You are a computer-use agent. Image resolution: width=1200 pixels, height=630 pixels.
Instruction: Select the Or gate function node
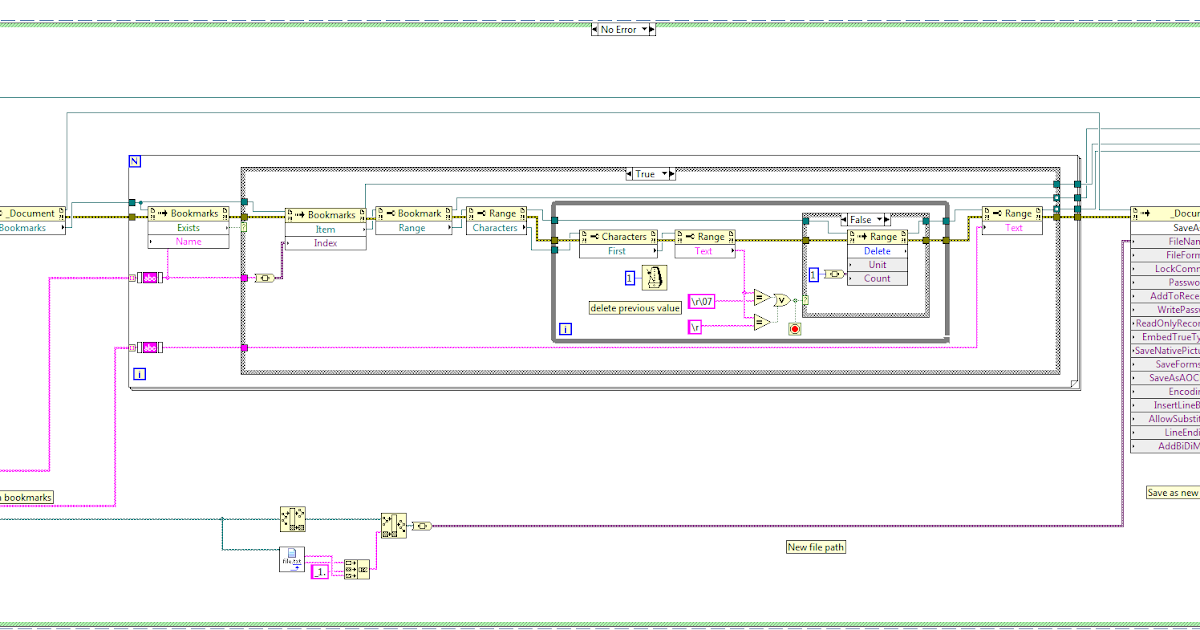(x=781, y=300)
